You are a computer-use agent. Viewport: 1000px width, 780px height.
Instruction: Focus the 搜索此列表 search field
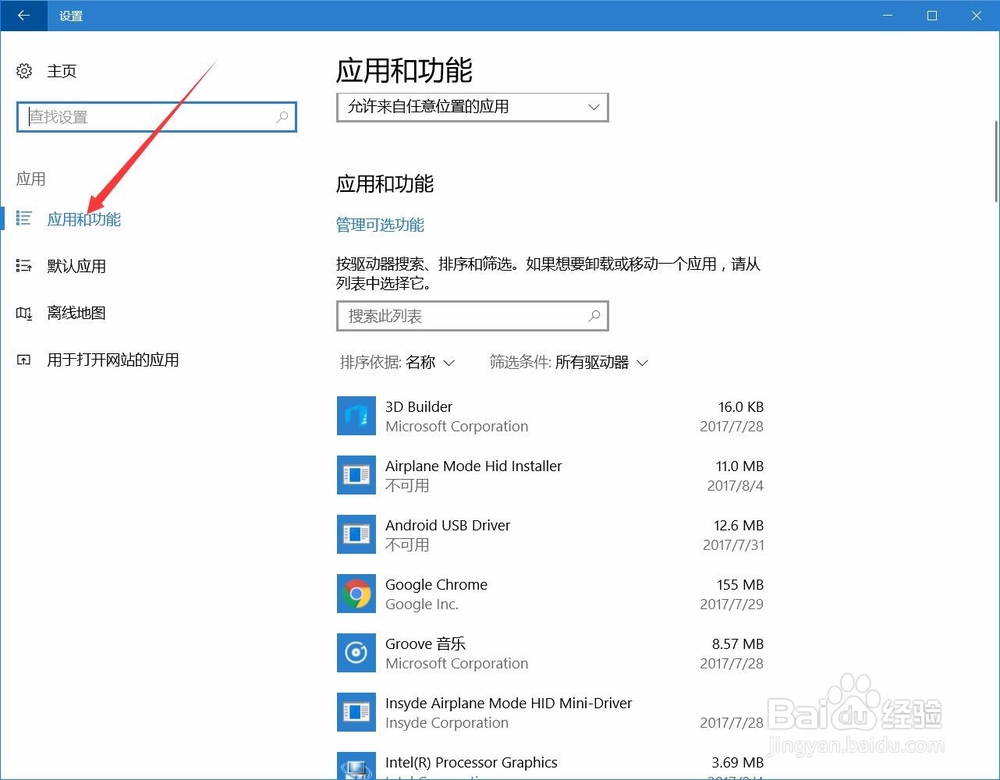[472, 316]
